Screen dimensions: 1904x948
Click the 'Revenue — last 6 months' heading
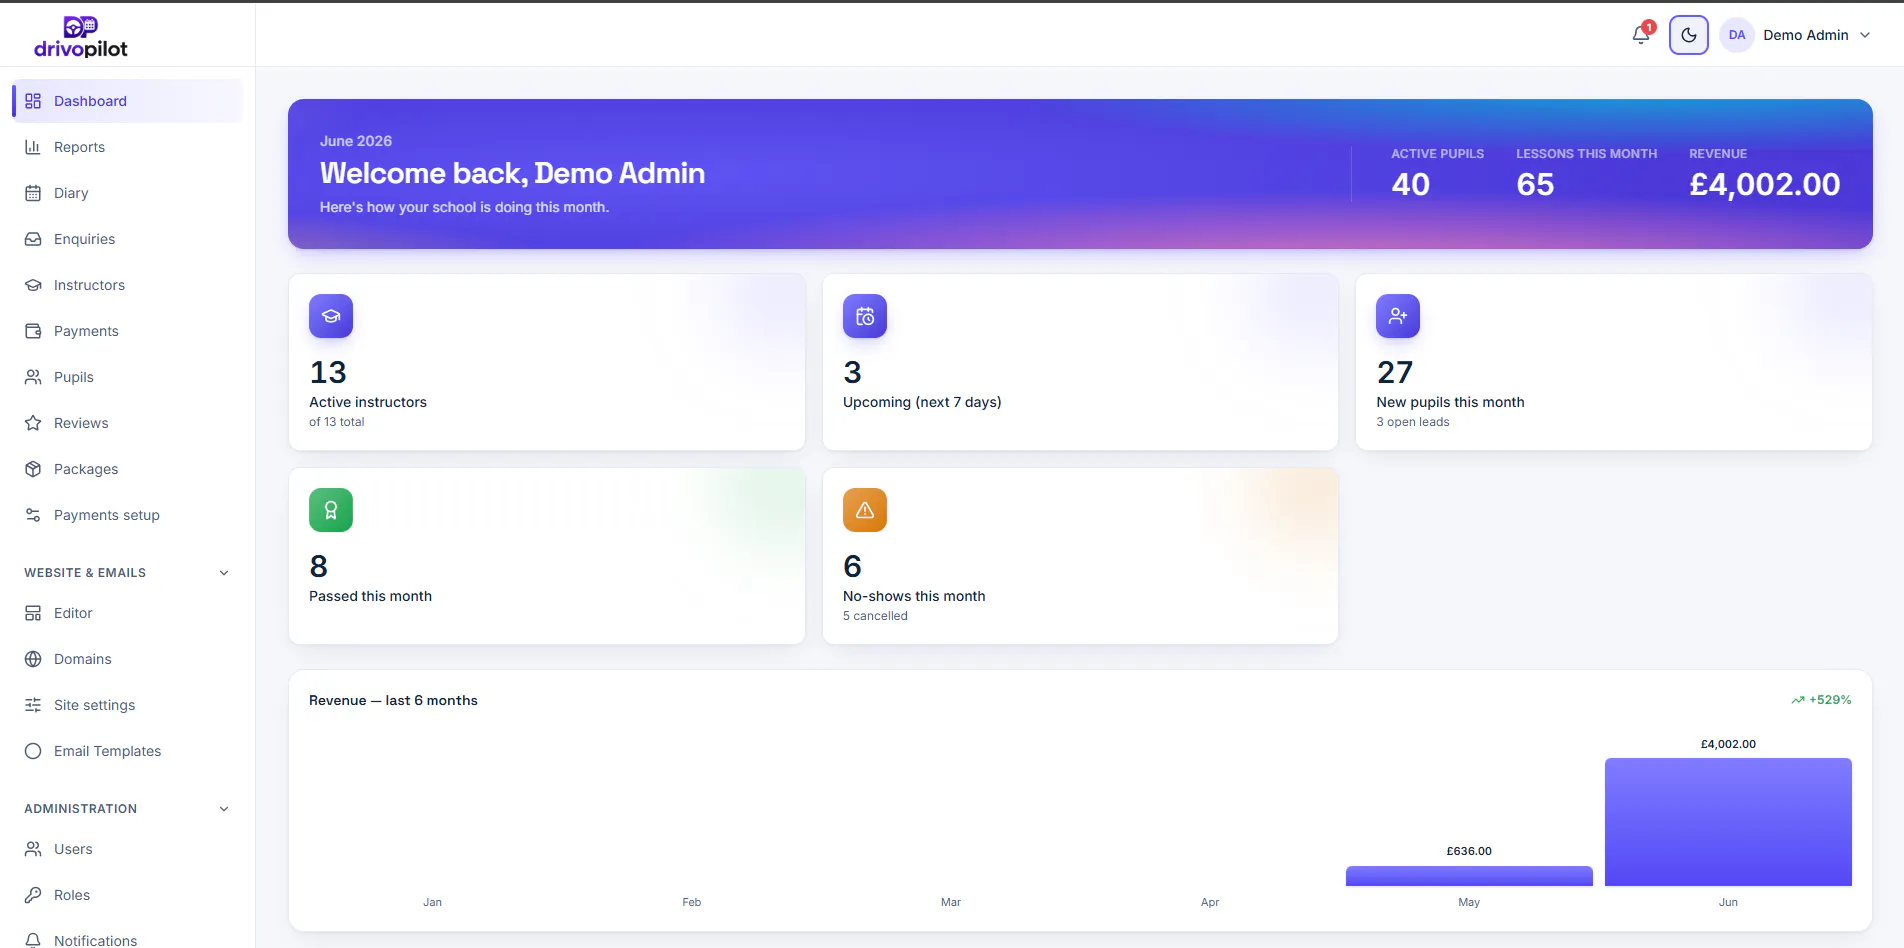pos(393,700)
